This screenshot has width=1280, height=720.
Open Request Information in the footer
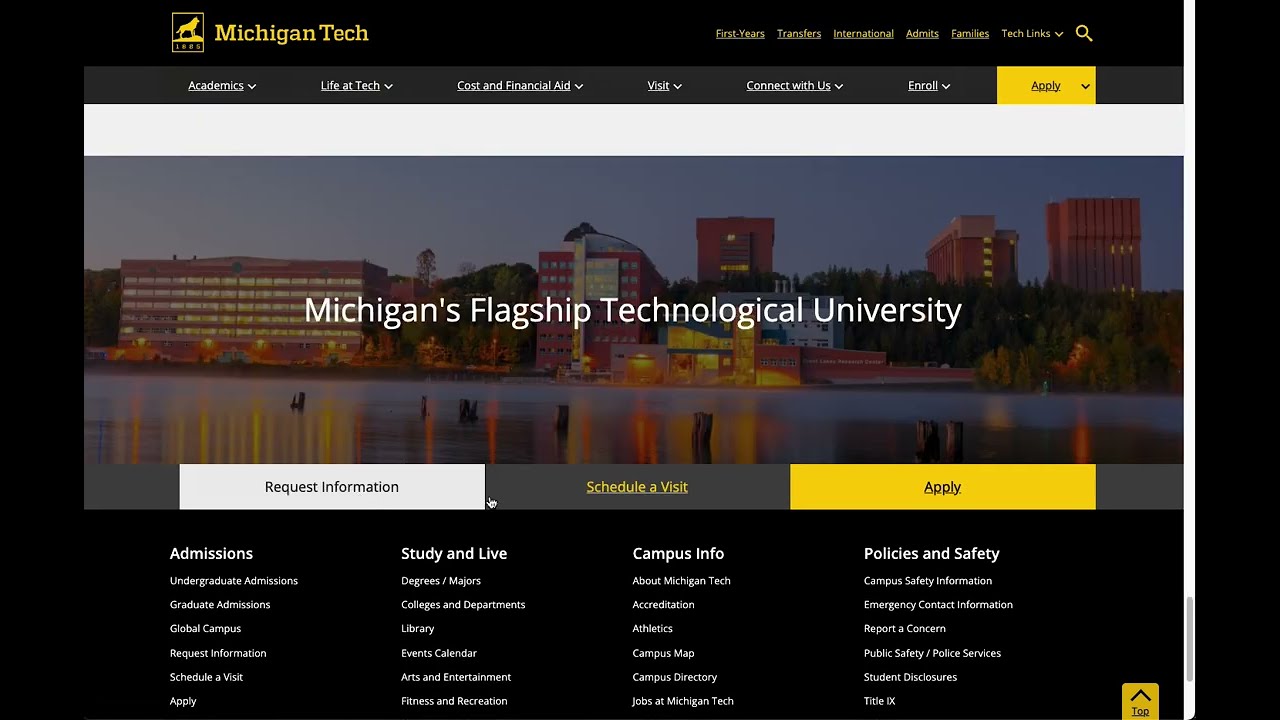(218, 653)
